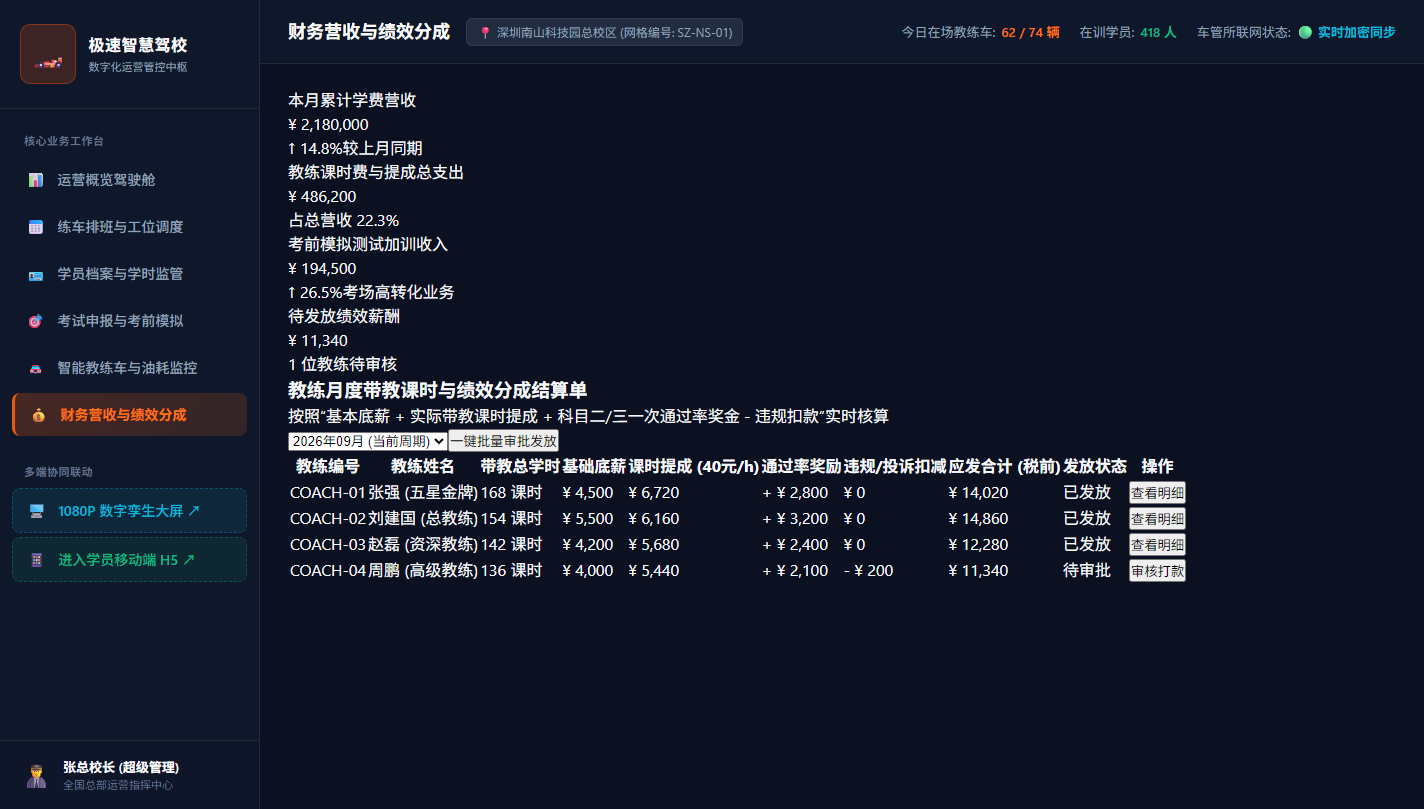
Task: Click 实时加密同步 status text
Action: 1356,32
